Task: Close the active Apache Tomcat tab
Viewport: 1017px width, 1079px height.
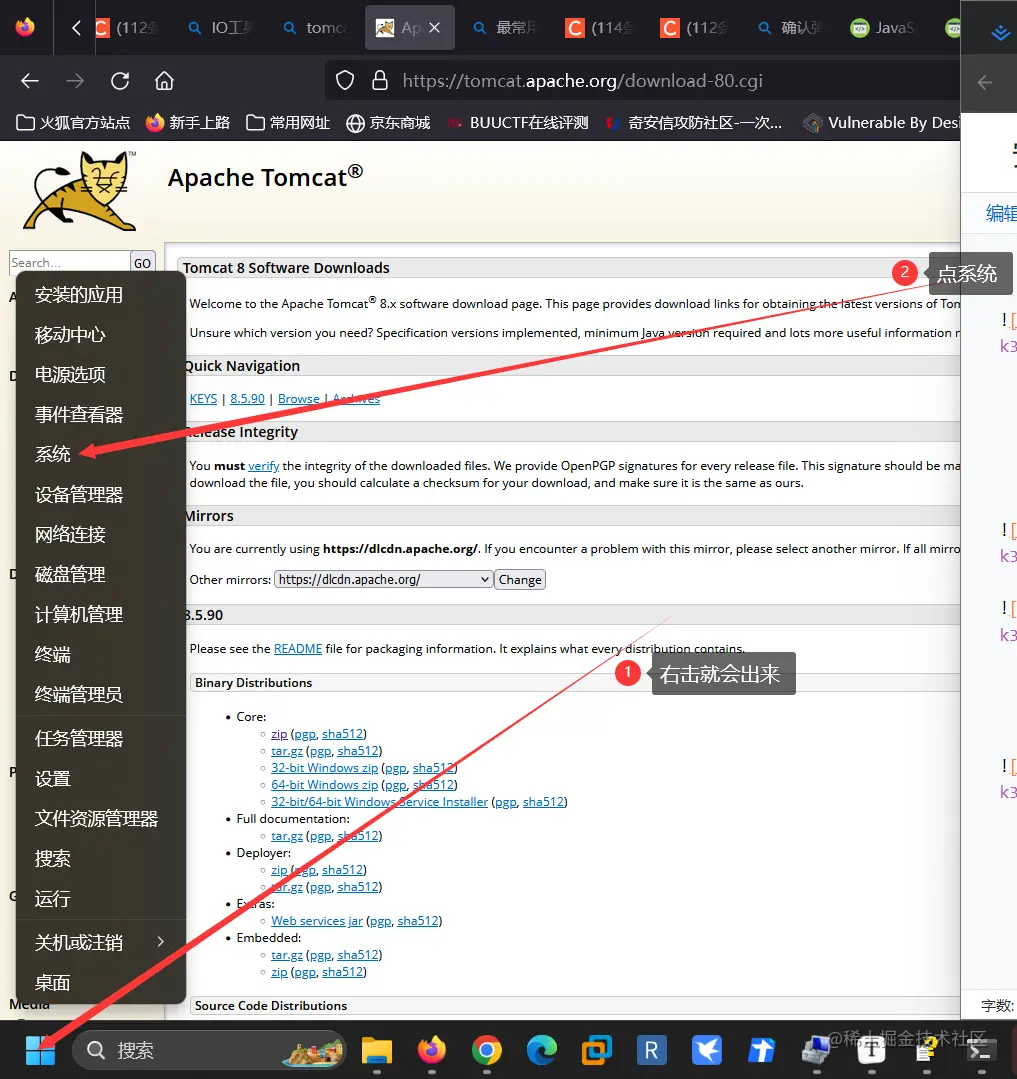Action: pyautogui.click(x=434, y=28)
